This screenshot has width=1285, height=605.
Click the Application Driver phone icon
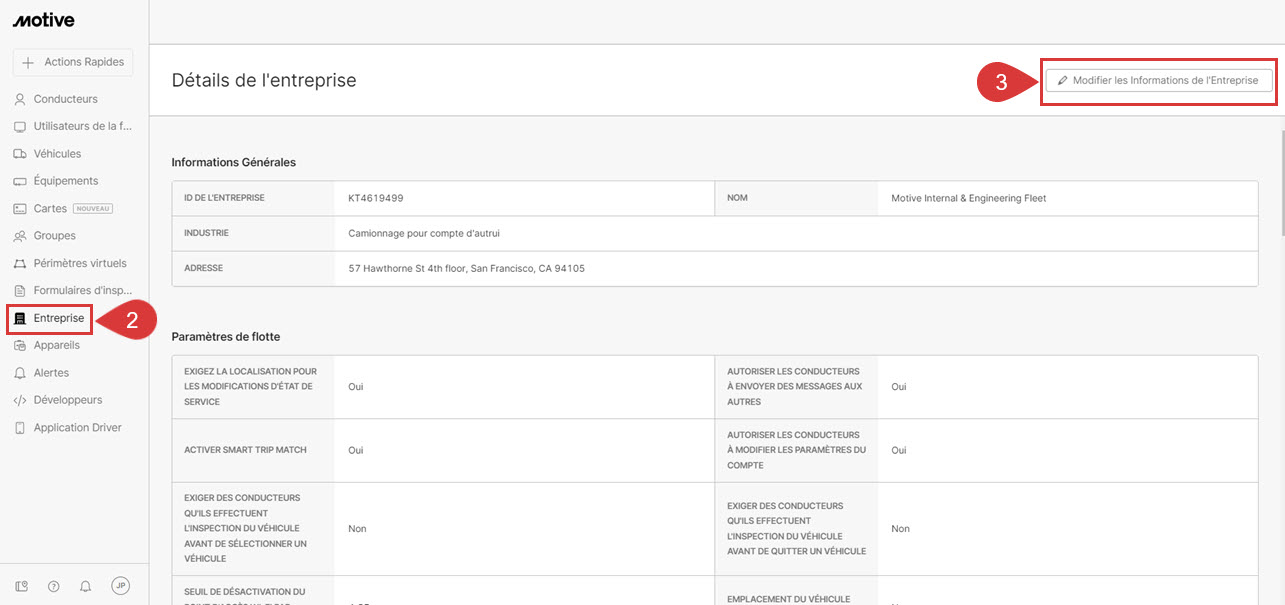[x=20, y=428]
